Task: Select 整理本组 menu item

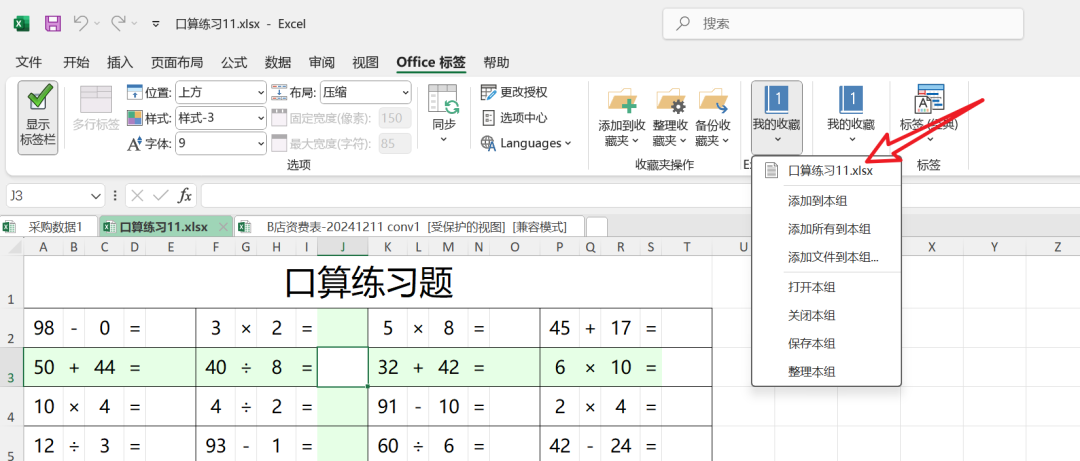Action: click(826, 372)
